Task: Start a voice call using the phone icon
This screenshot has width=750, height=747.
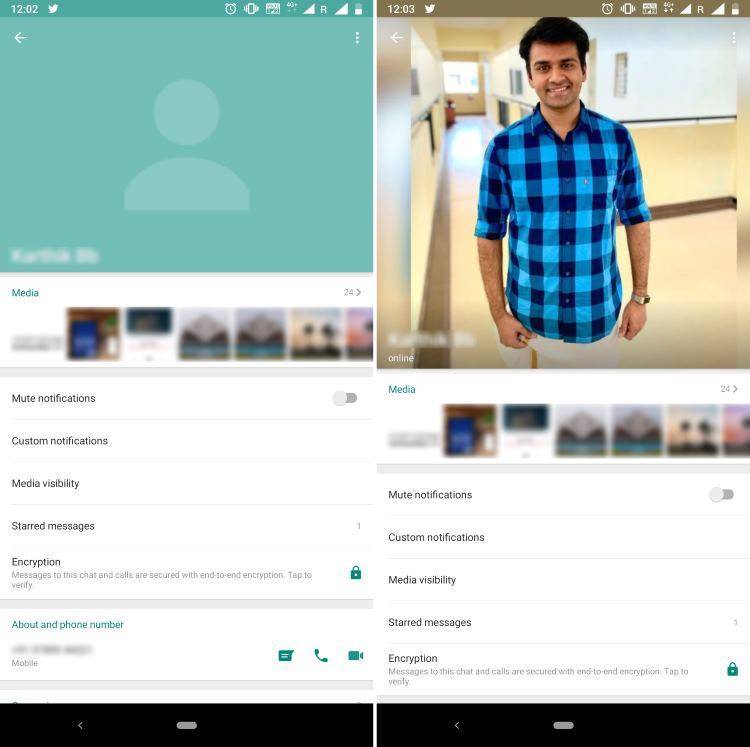Action: [321, 656]
